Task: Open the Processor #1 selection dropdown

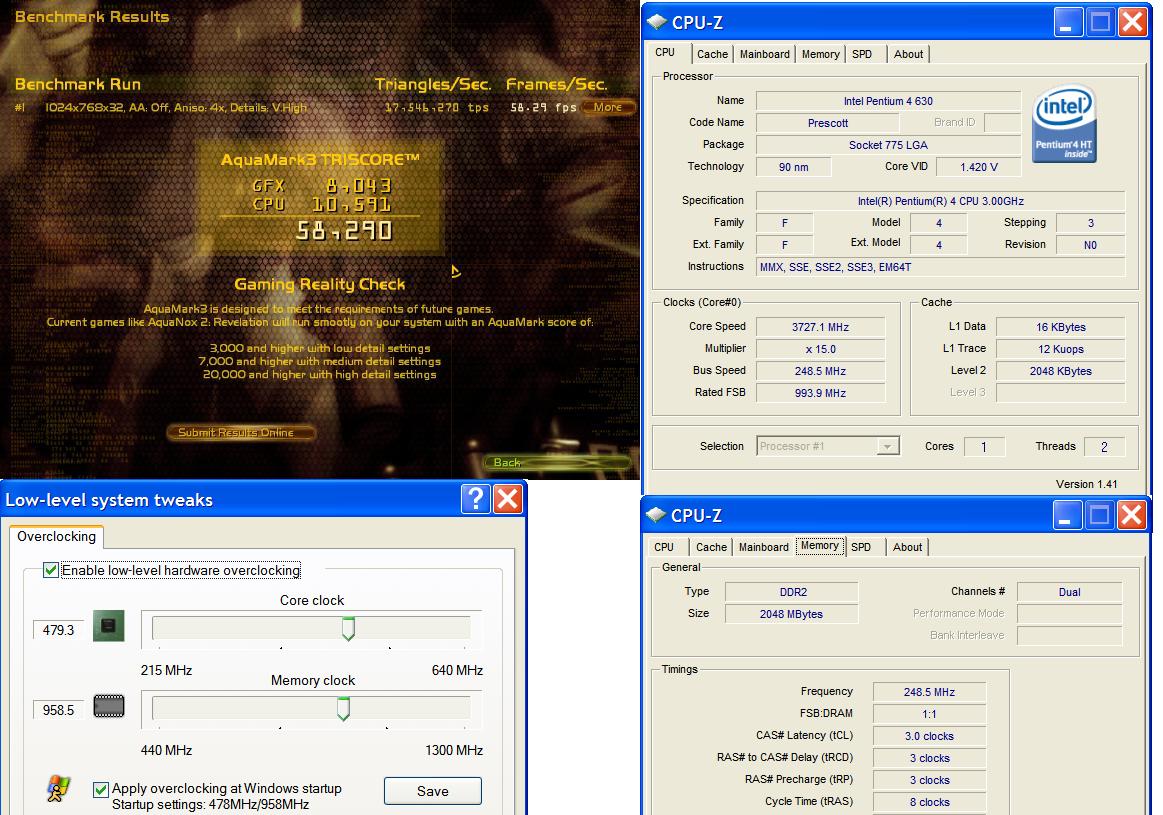Action: click(x=887, y=446)
